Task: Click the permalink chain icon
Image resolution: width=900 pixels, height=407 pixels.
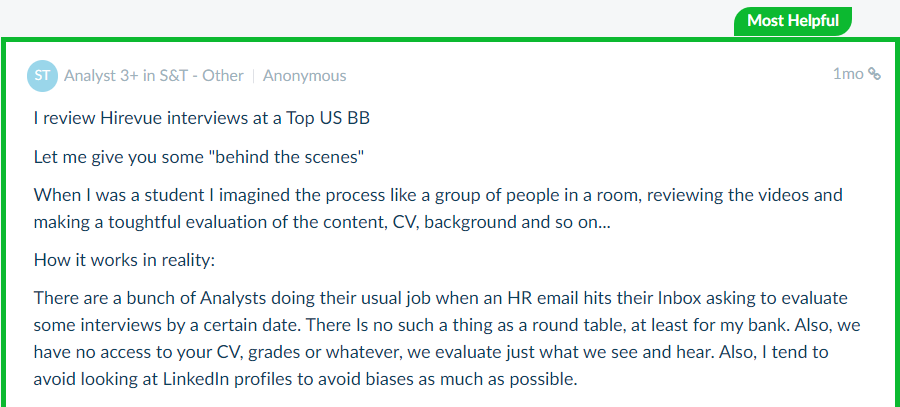Action: 874,74
